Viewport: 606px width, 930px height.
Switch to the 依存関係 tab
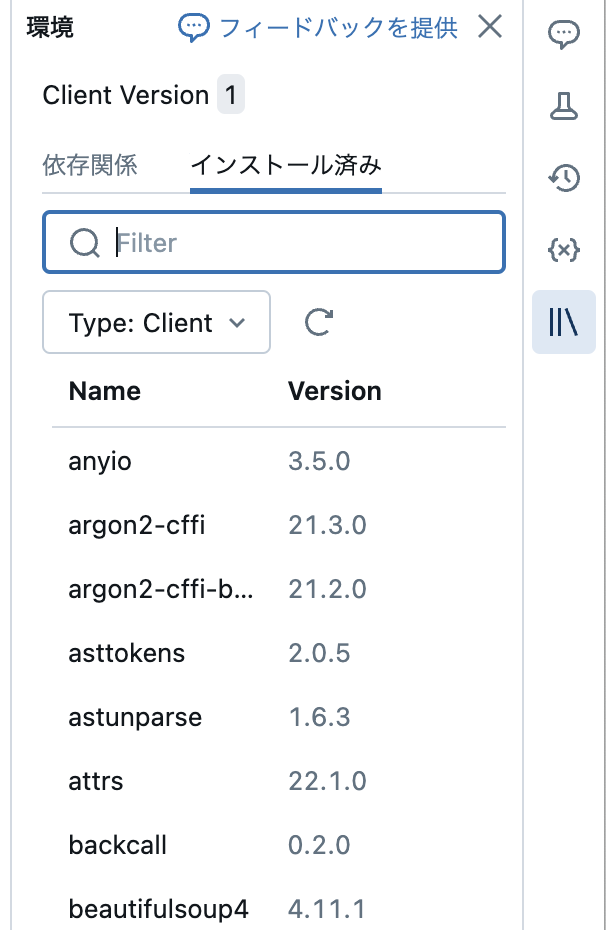tap(90, 165)
